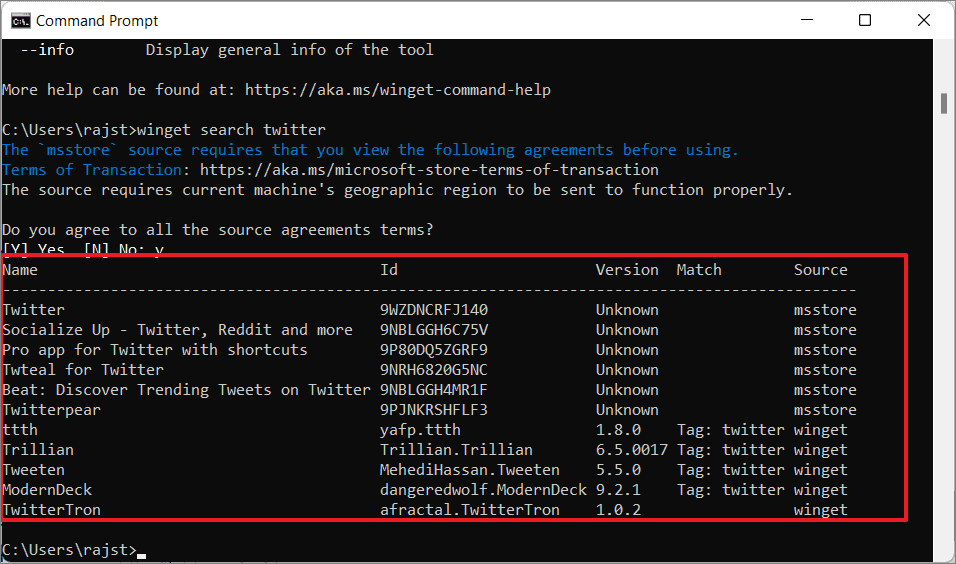
Task: Click version 1.8.0 of ttth
Action: click(618, 430)
